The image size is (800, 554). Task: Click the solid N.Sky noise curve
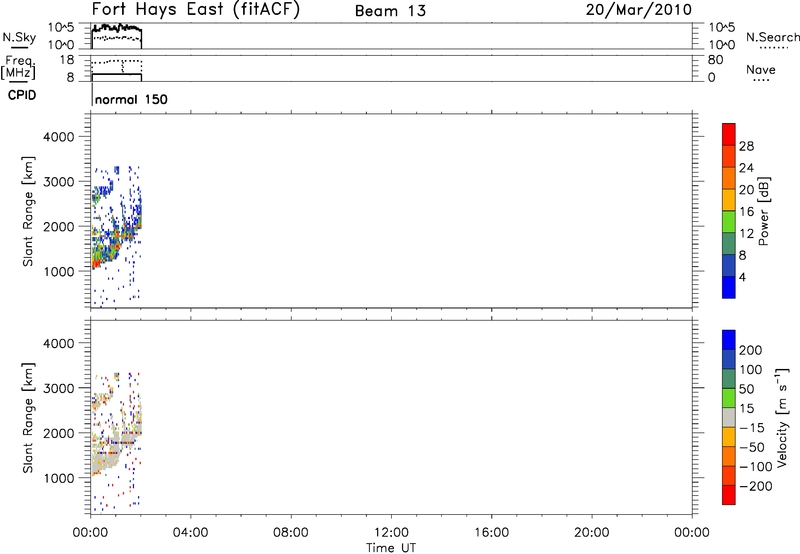coord(117,28)
